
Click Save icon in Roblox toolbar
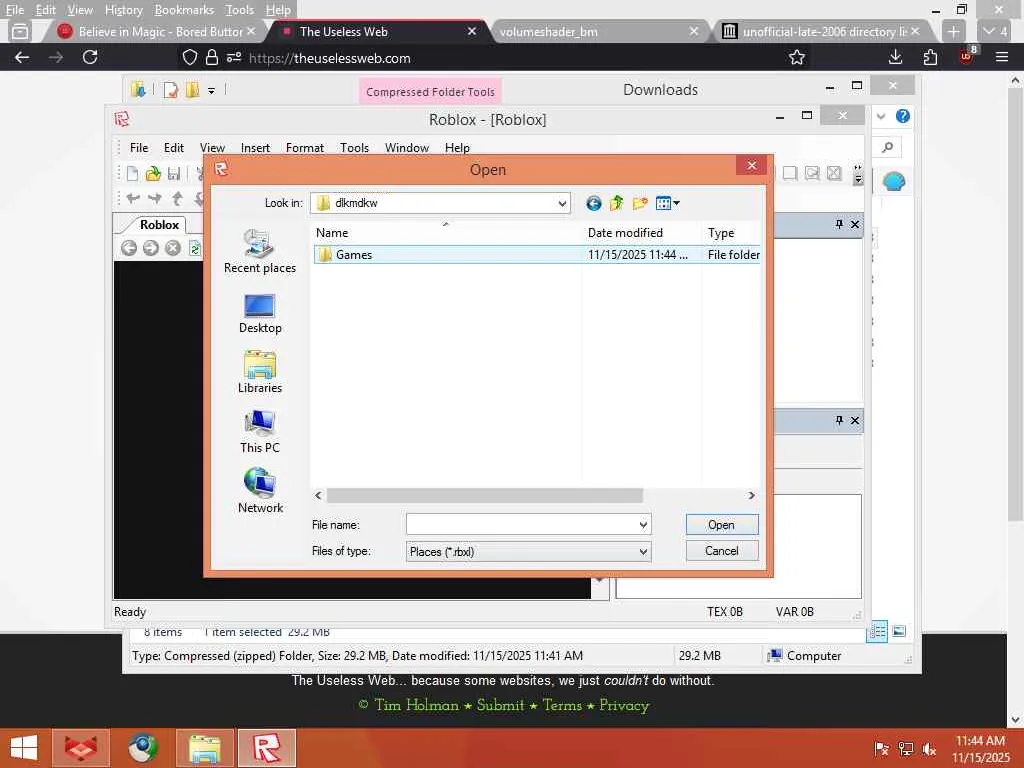click(174, 173)
